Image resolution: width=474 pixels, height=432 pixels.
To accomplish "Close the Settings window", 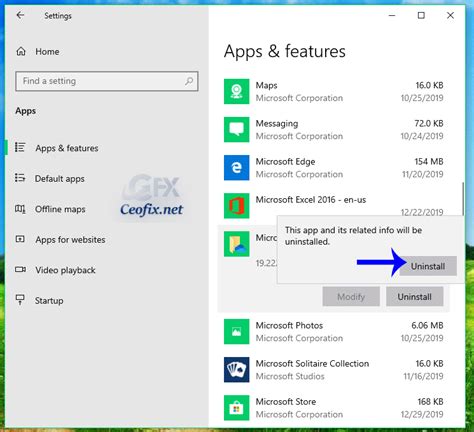I will [450, 15].
